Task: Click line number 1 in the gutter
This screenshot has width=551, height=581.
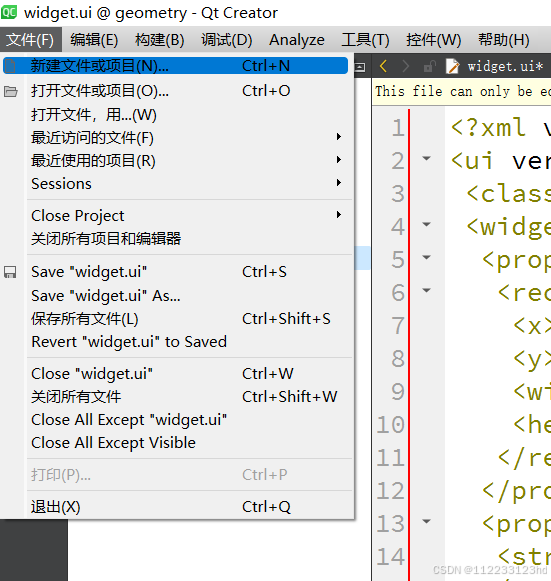Action: 398,128
